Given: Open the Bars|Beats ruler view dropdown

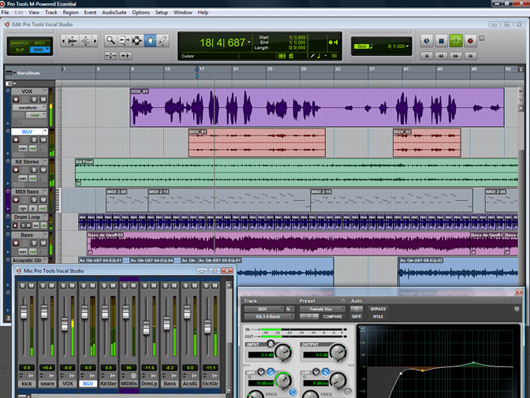Looking at the screenshot, I should [10, 73].
